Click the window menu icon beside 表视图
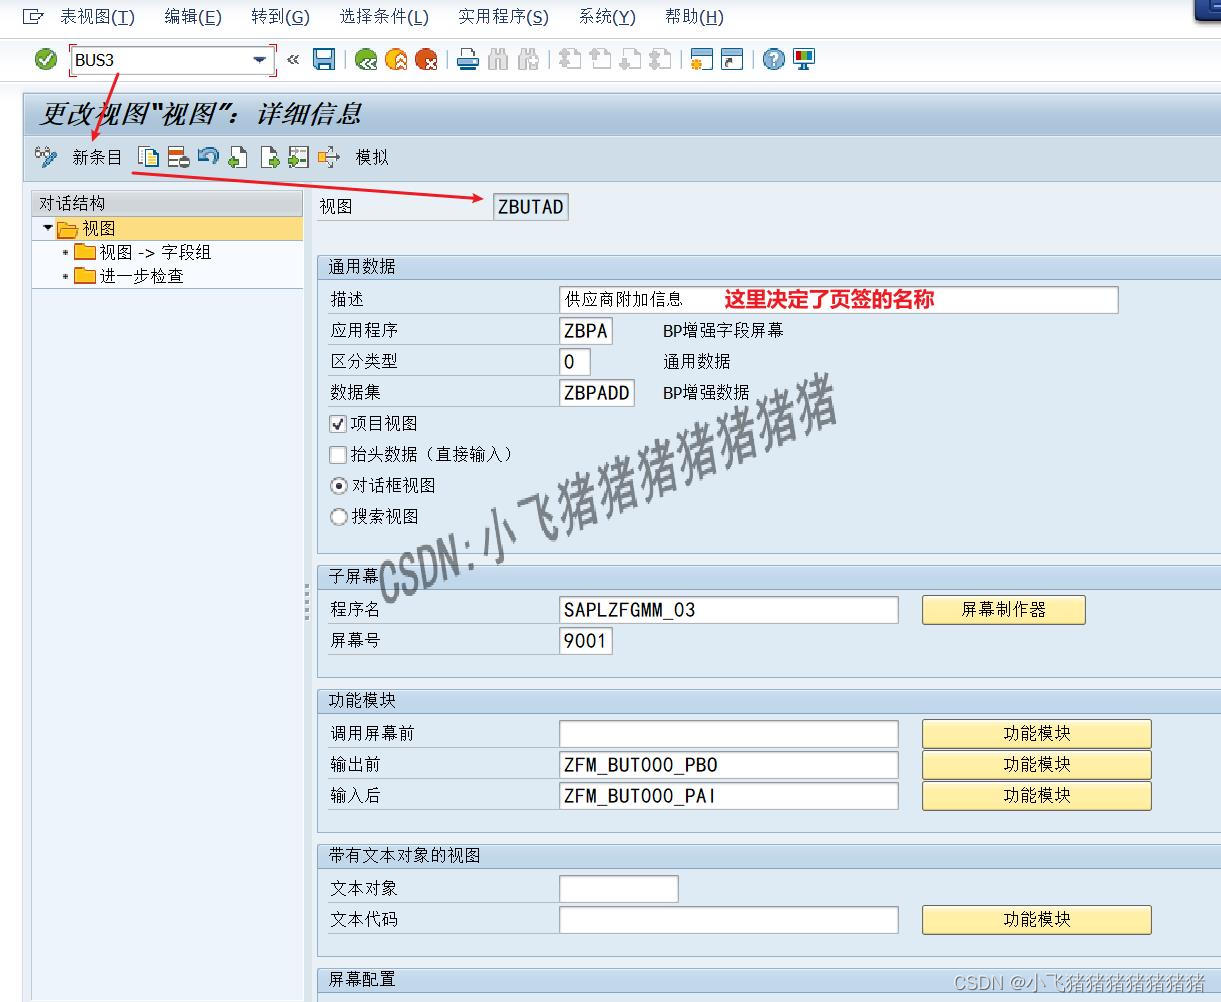The image size is (1221, 1002). 34,17
